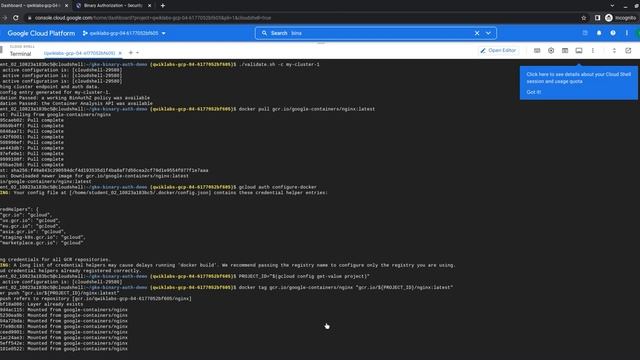This screenshot has width=640, height=360.
Task: Expand the search options chevron
Action: click(x=488, y=33)
